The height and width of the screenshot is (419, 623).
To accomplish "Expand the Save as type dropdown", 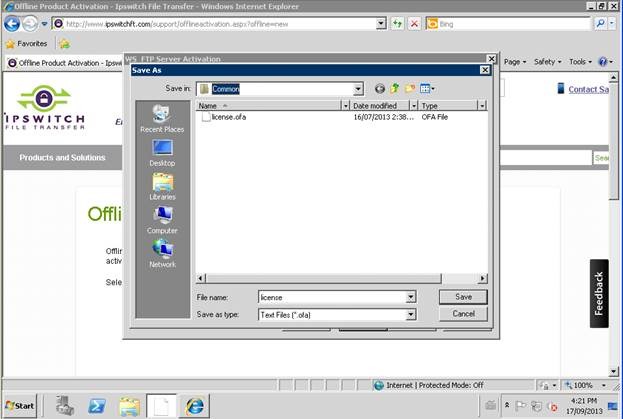I will pyautogui.click(x=411, y=315).
